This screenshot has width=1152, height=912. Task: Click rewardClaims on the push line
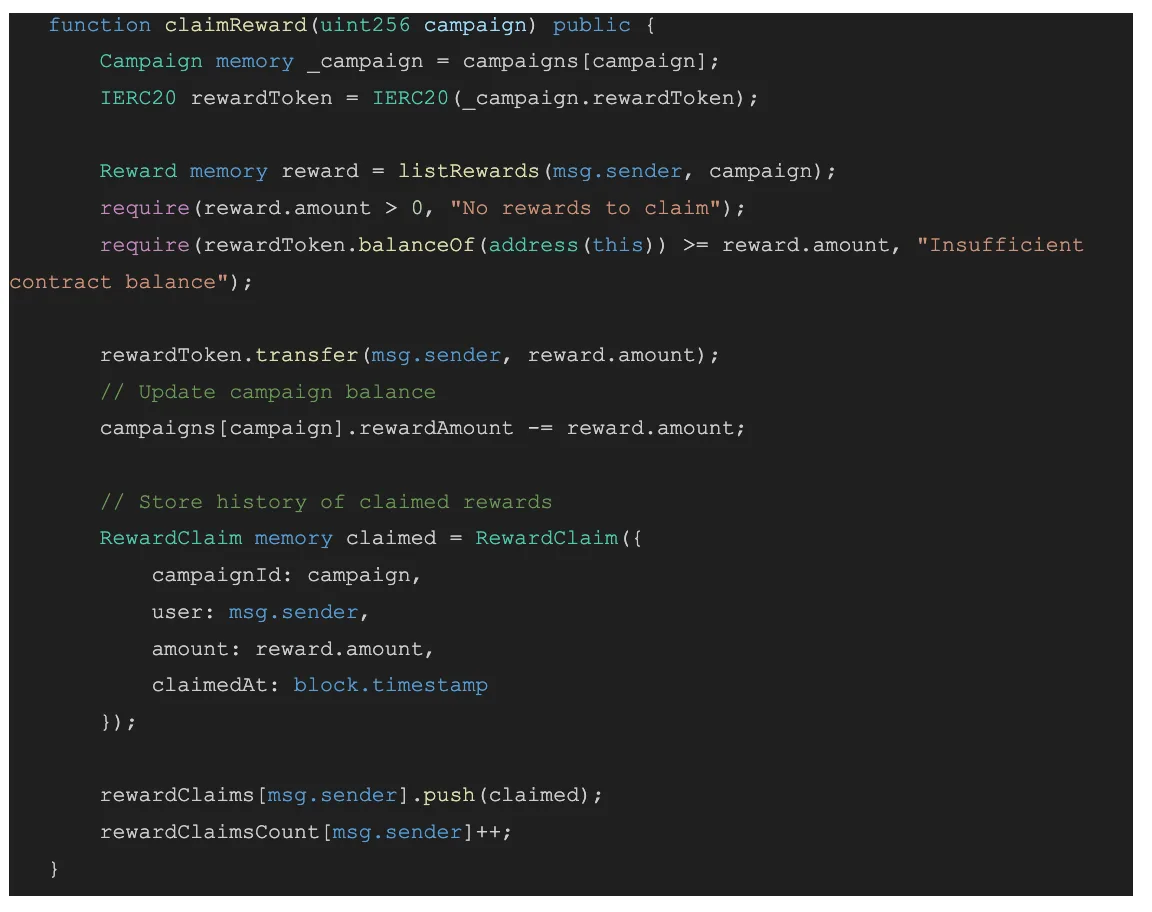point(177,795)
